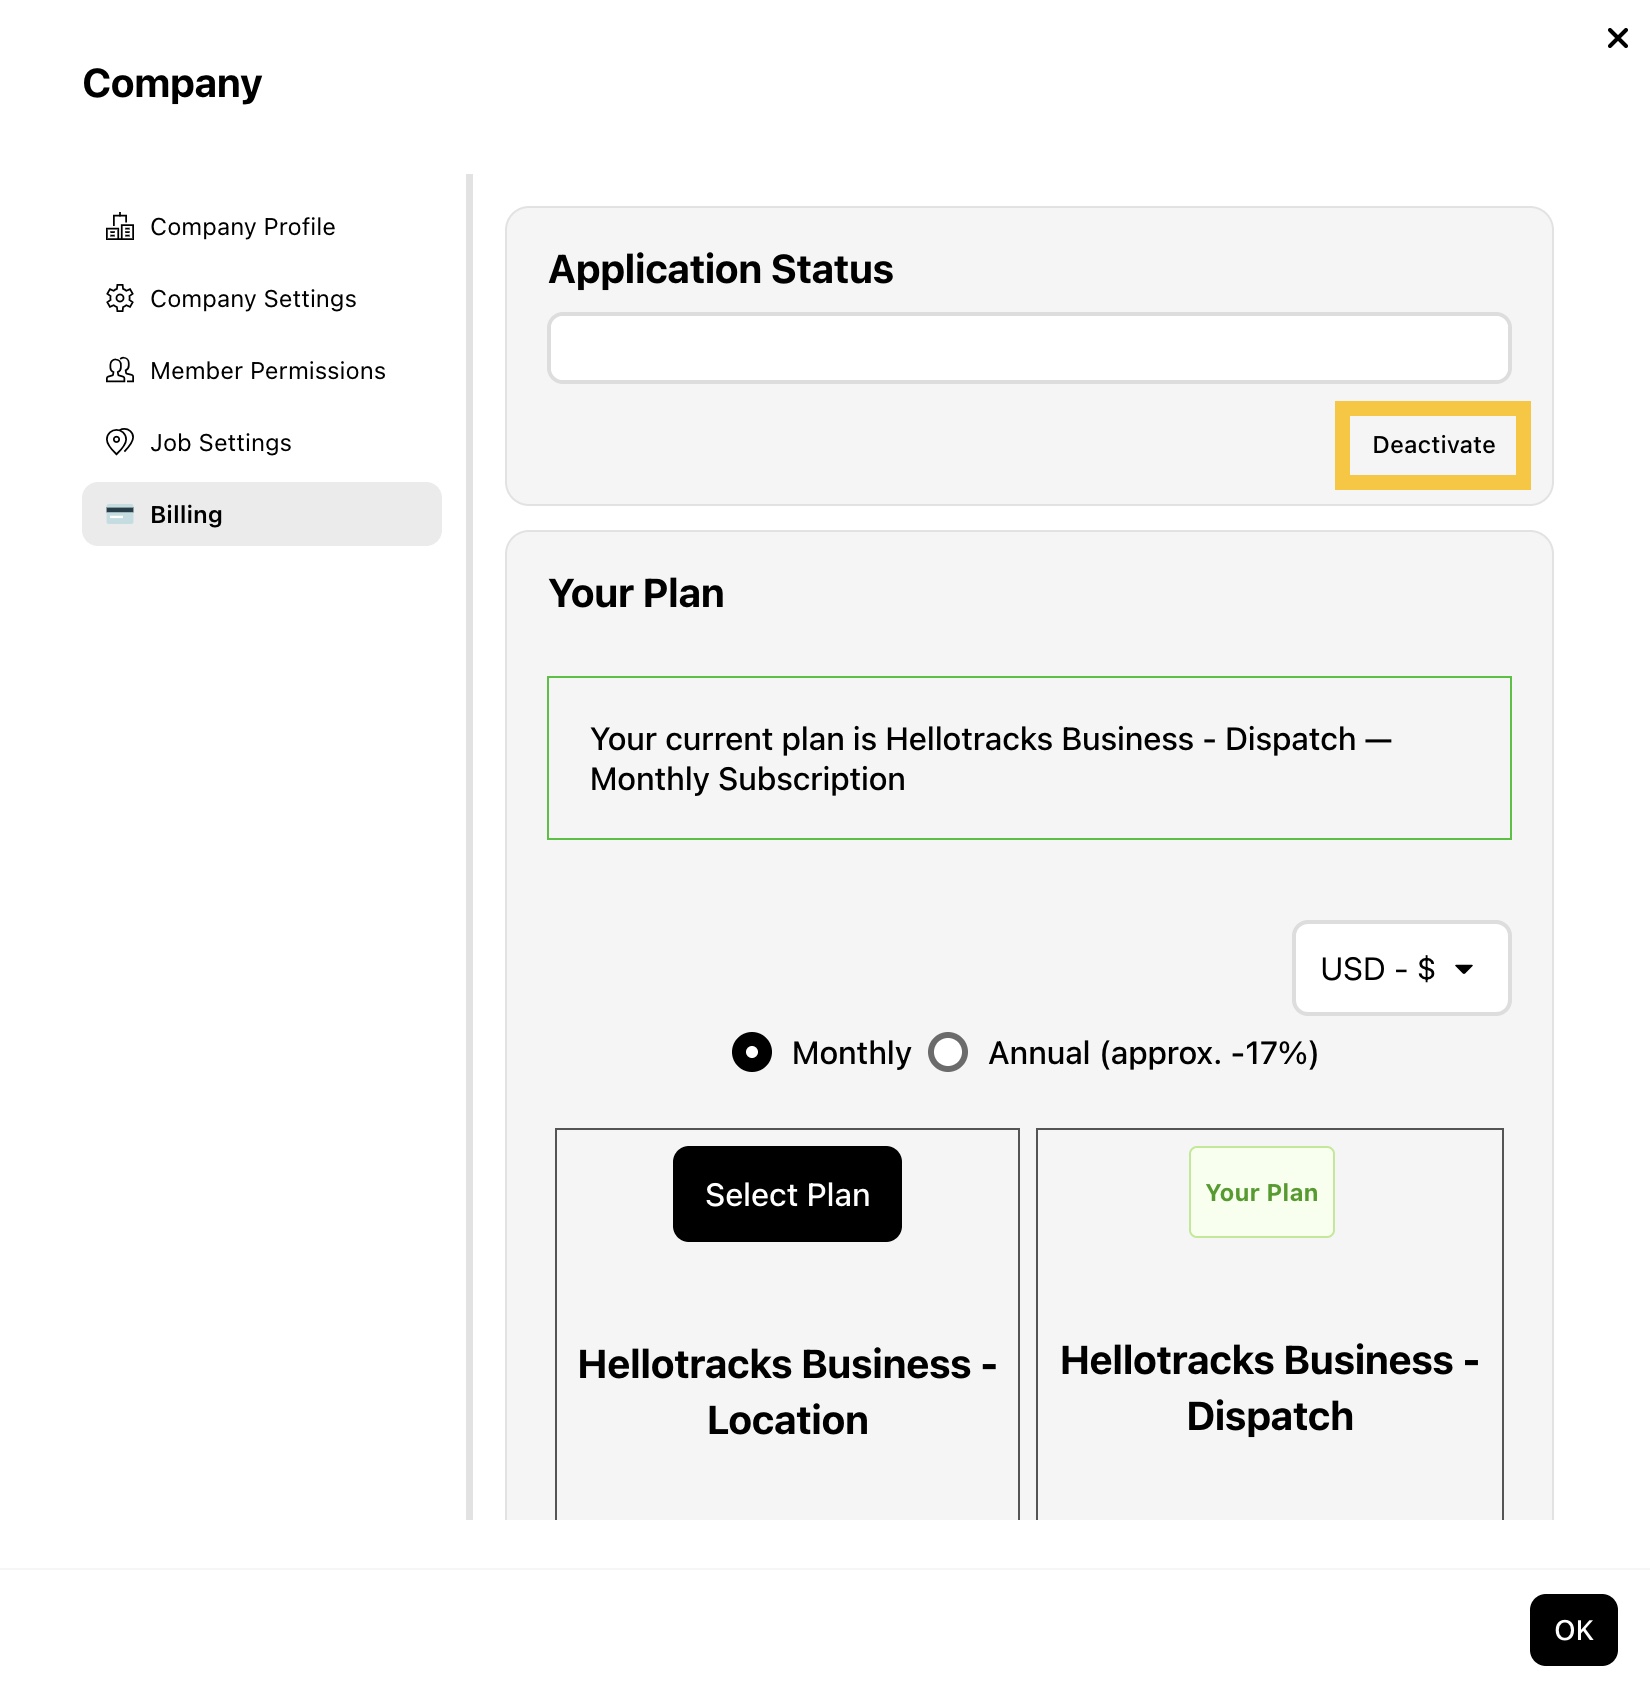Click the Deactivate button

tap(1433, 445)
